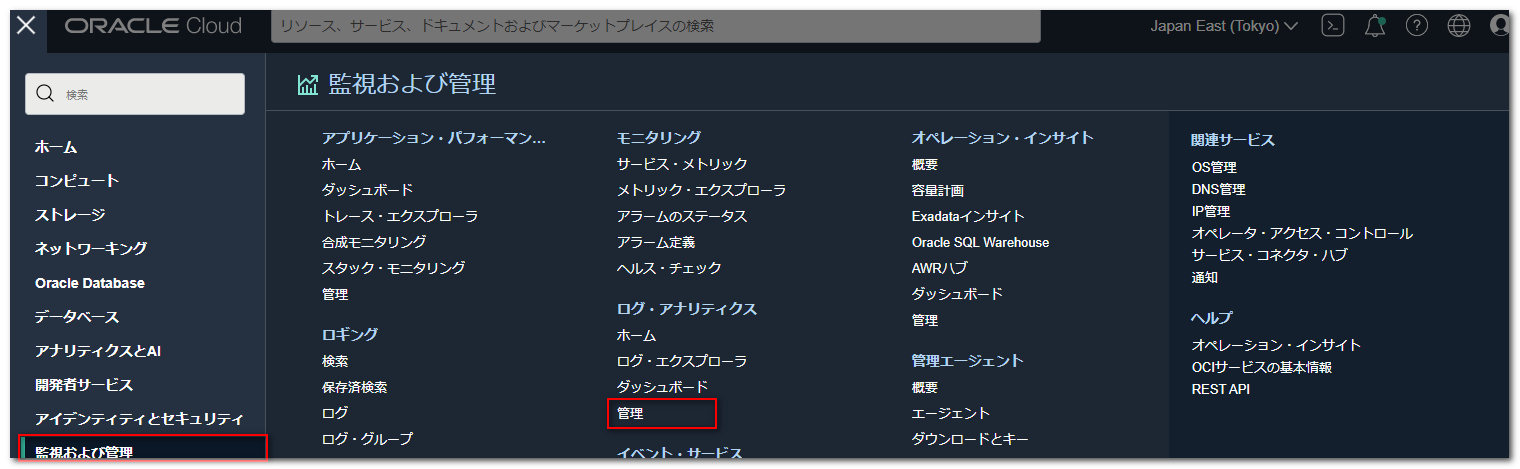The width and height of the screenshot is (1520, 469).
Task: Open Exadataインサイト
Action: tap(968, 216)
